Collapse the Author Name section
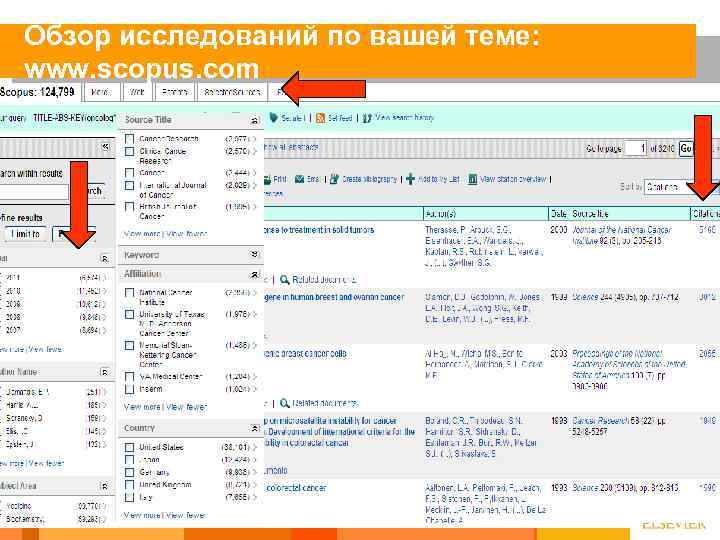This screenshot has height=540, width=720. 104,372
